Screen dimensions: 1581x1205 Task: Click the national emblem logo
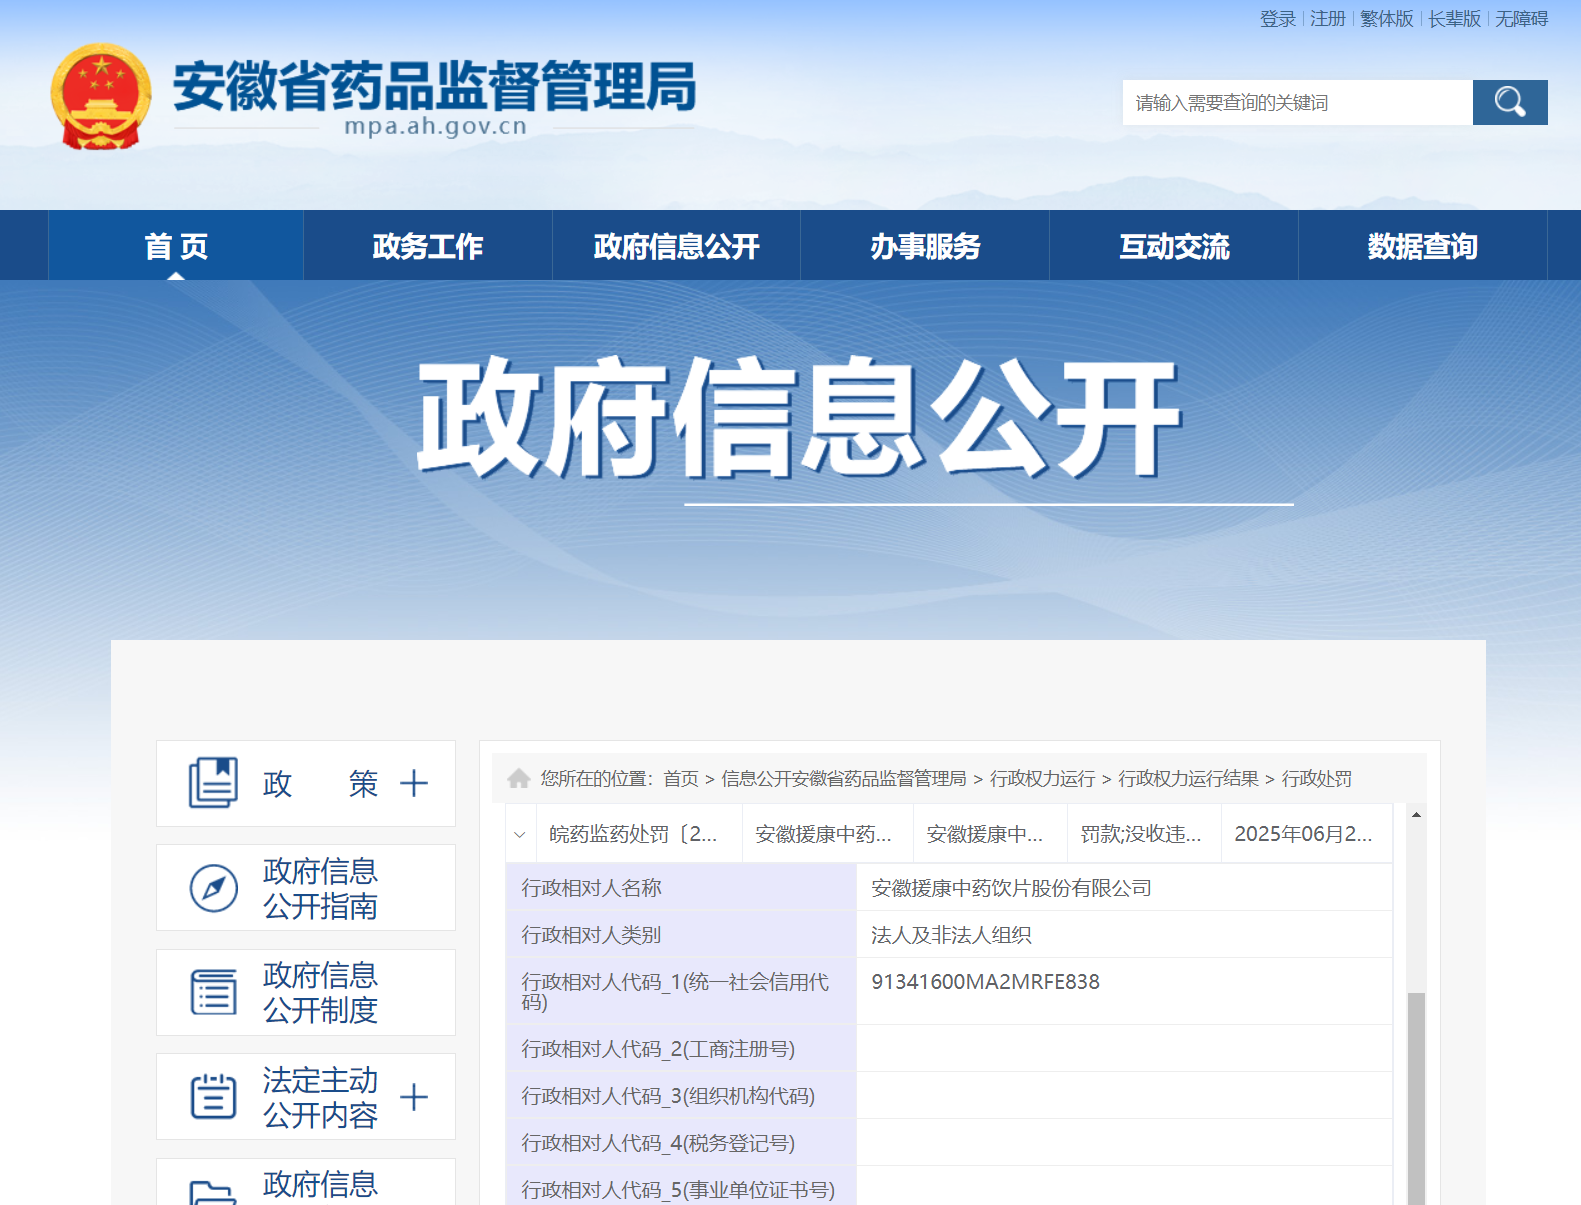(x=101, y=96)
